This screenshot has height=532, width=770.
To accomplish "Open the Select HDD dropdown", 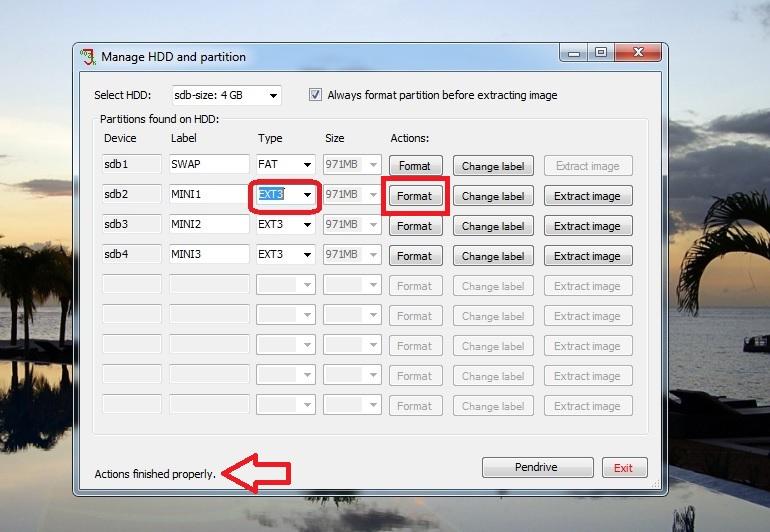I will pyautogui.click(x=273, y=95).
